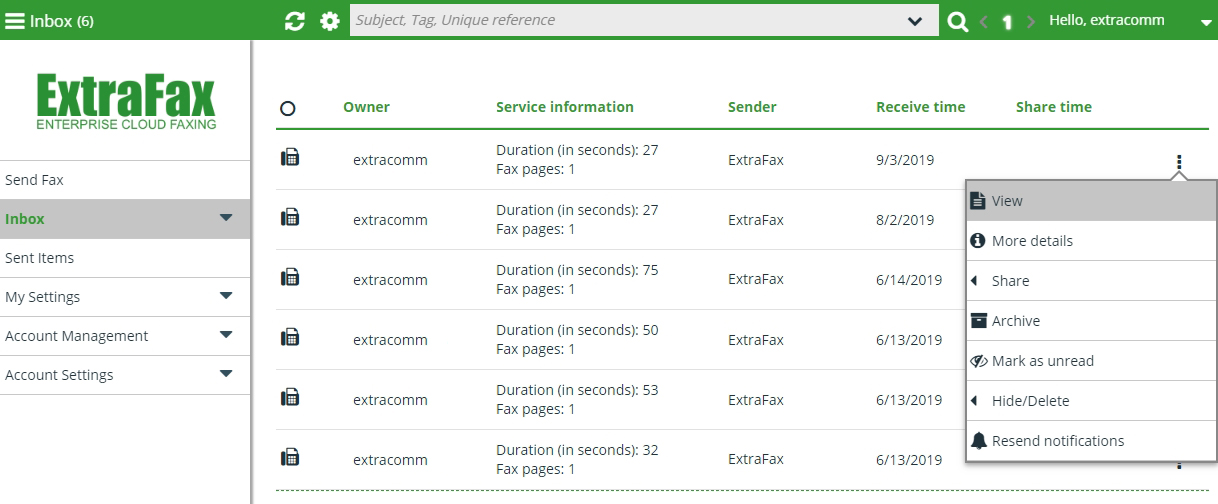Select More details in the context menu
This screenshot has height=504, width=1218.
1091,241
